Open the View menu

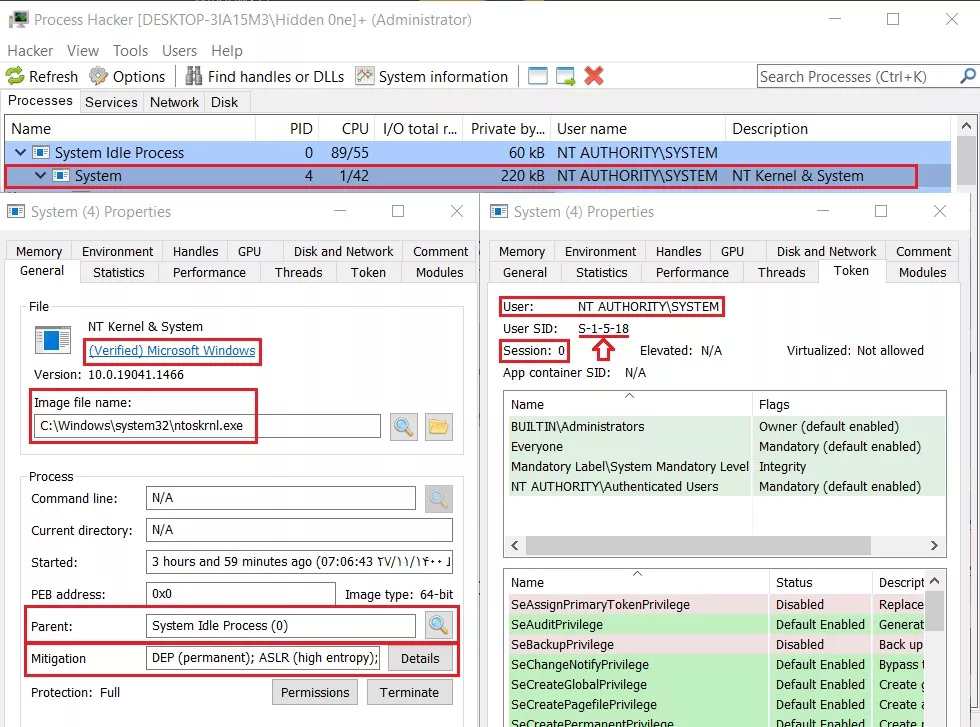82,51
